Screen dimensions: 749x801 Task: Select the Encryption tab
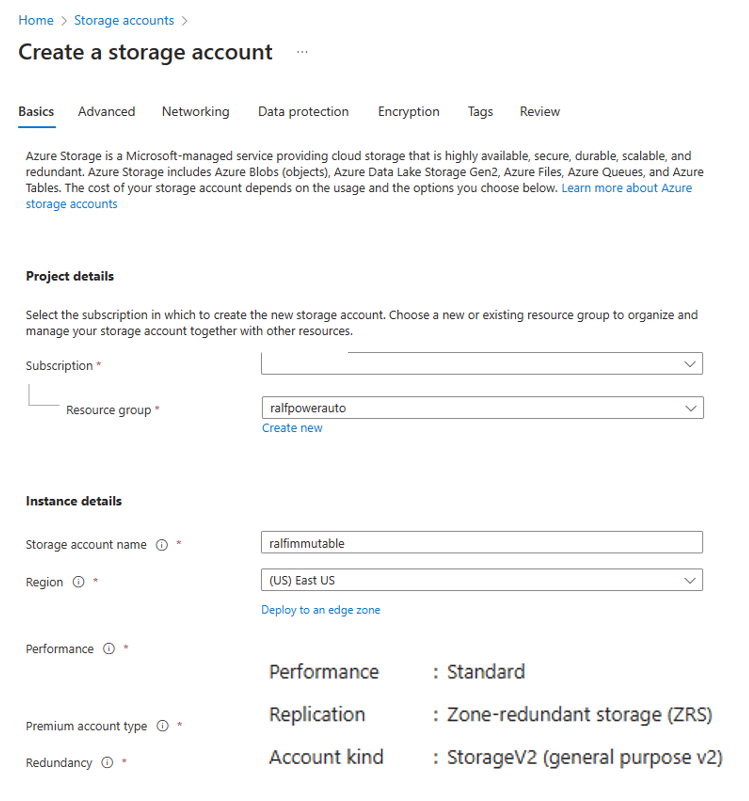tap(408, 112)
